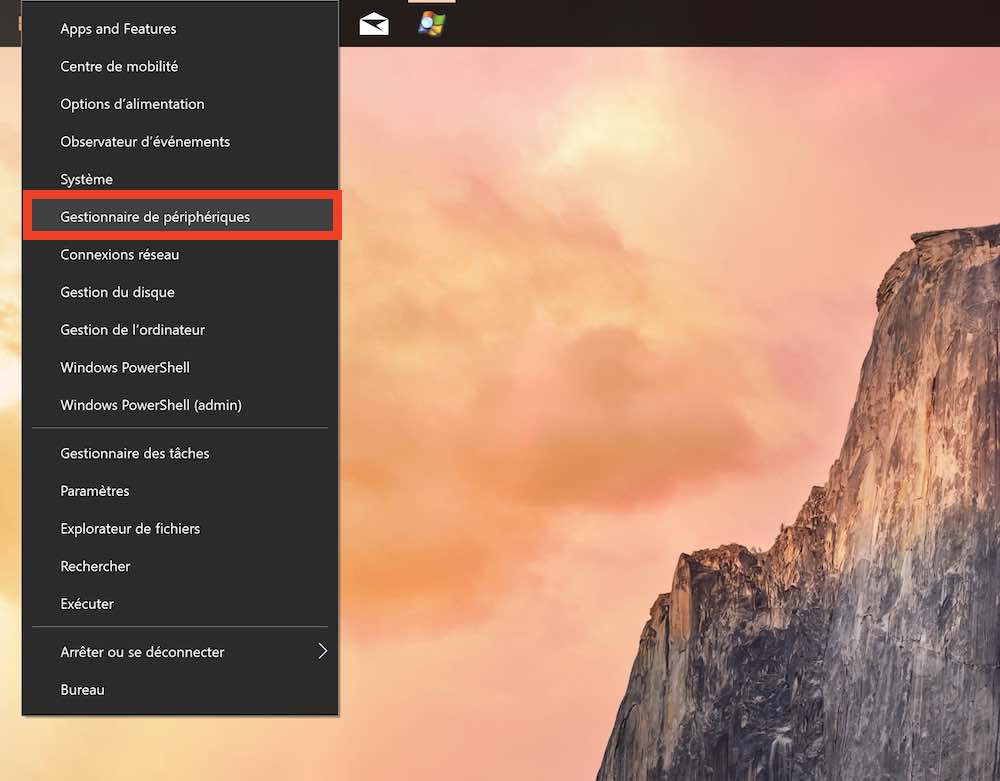Open the Exécuter dialog entry

tap(180, 604)
